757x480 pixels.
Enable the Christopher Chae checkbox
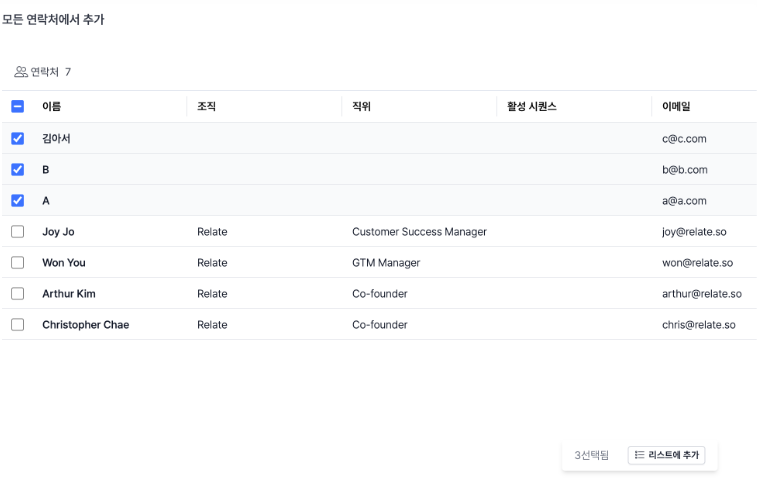[x=17, y=325]
